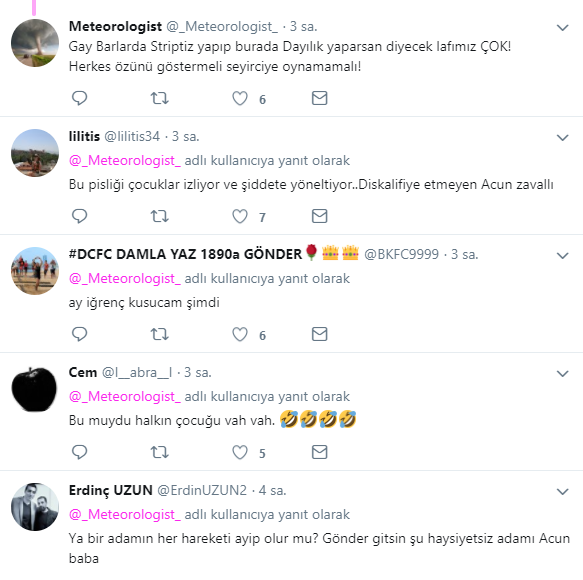
Task: Share @BKFC9999's tweet via envelope icon
Action: pos(319,334)
